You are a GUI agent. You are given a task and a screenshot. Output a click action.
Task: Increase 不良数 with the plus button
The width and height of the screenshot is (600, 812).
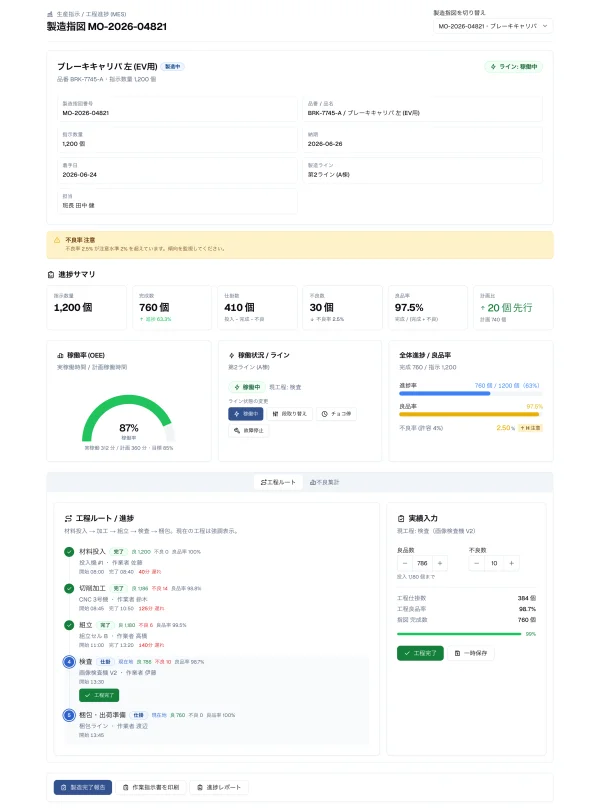coord(511,563)
